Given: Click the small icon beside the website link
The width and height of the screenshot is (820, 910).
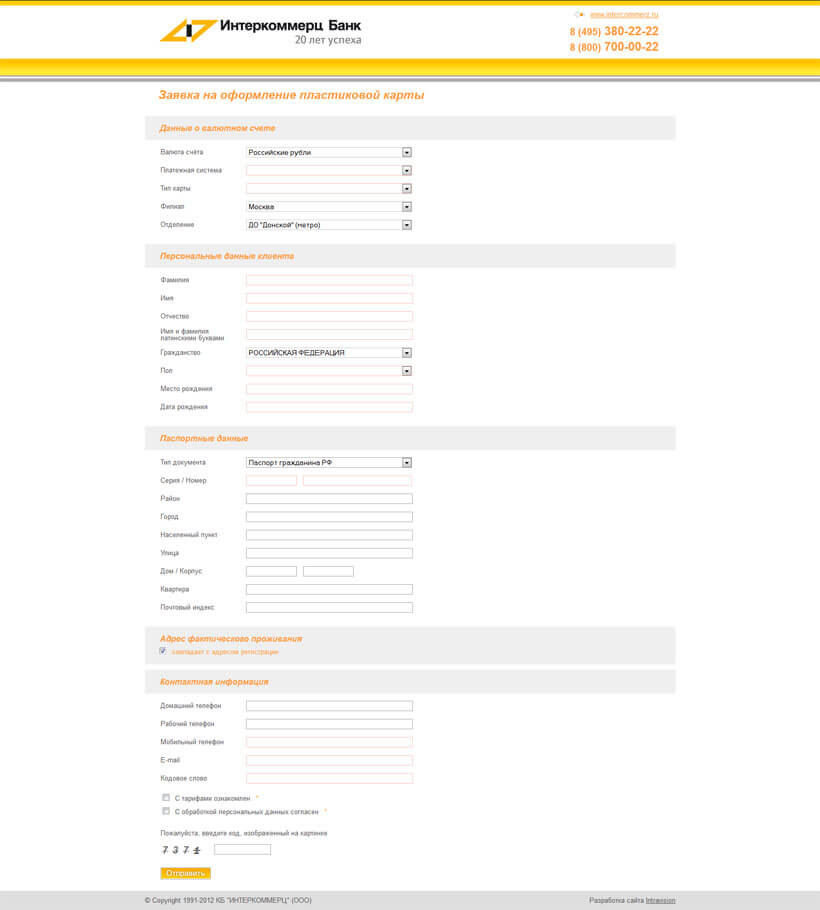Looking at the screenshot, I should tap(579, 15).
